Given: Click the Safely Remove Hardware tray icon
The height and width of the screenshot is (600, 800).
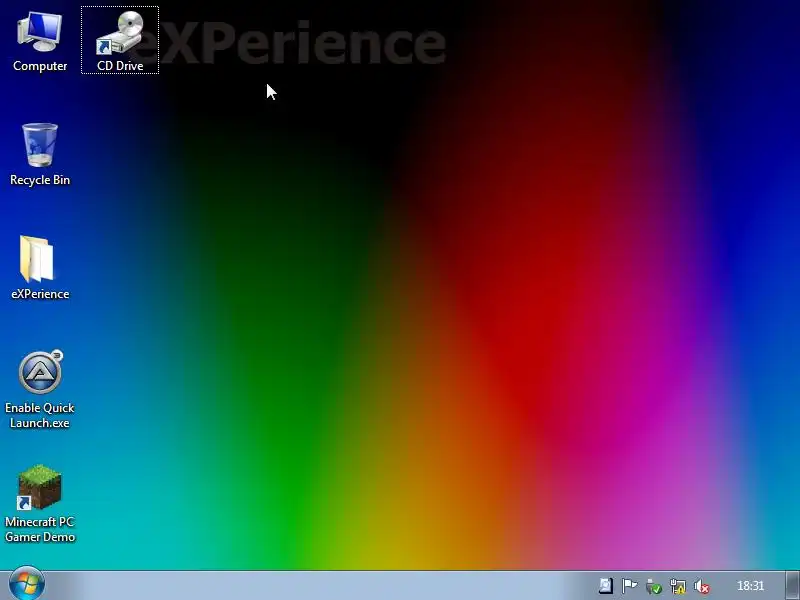Looking at the screenshot, I should click(x=654, y=586).
